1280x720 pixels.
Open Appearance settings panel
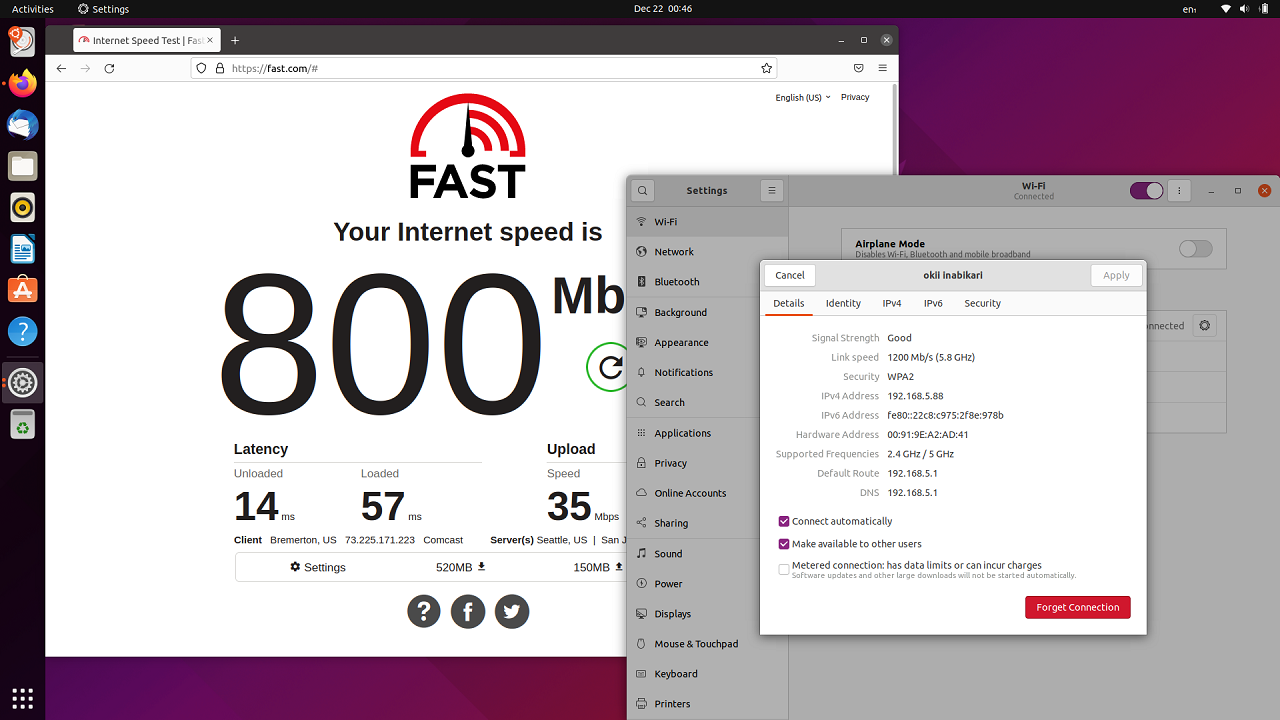click(708, 342)
